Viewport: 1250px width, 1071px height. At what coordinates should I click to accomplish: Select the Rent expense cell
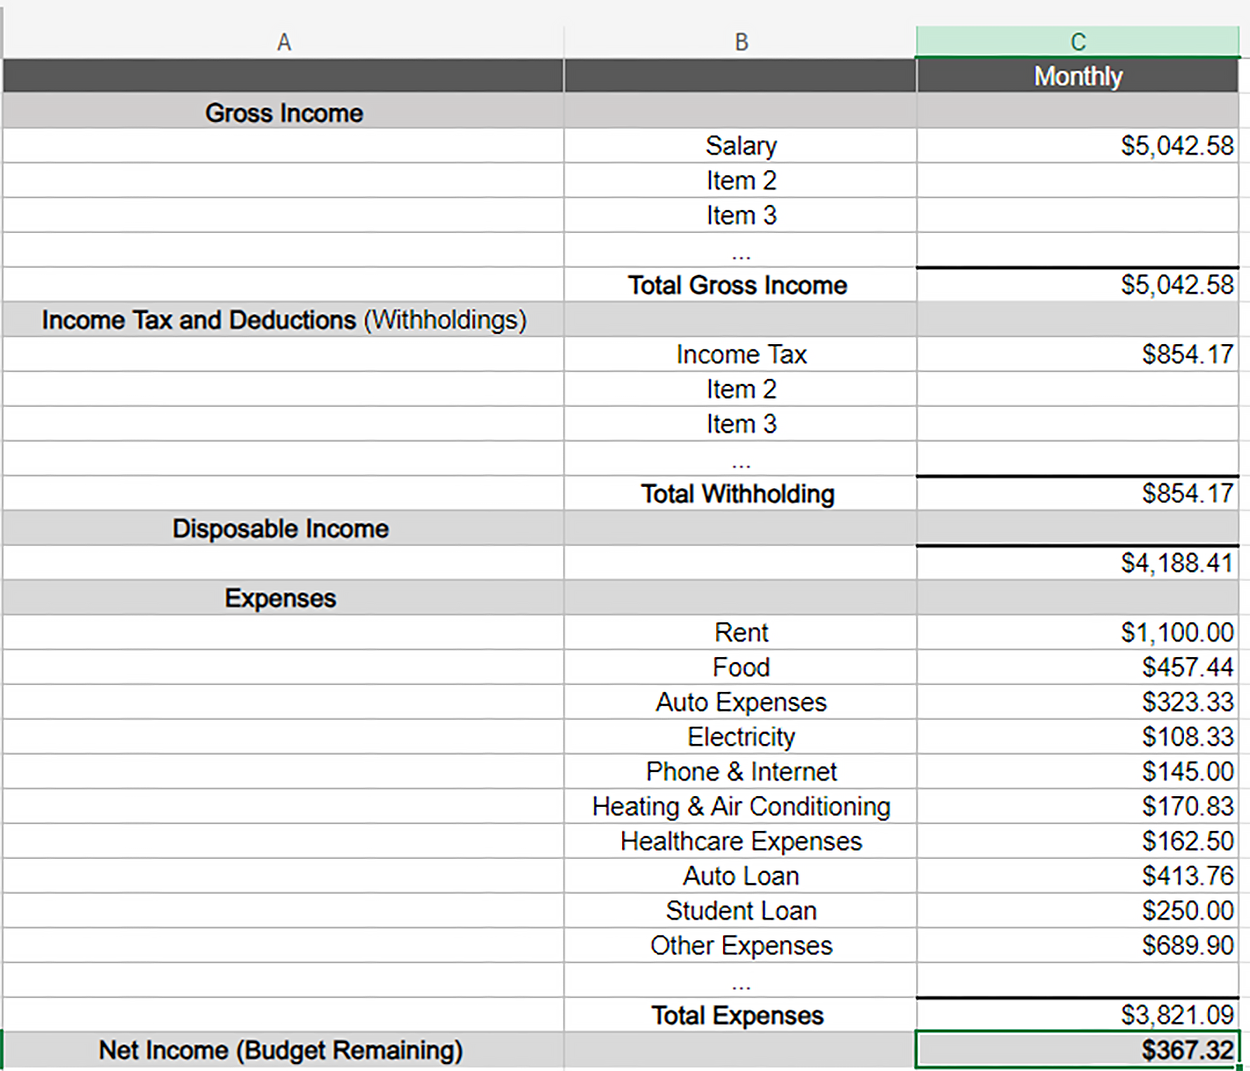click(740, 632)
